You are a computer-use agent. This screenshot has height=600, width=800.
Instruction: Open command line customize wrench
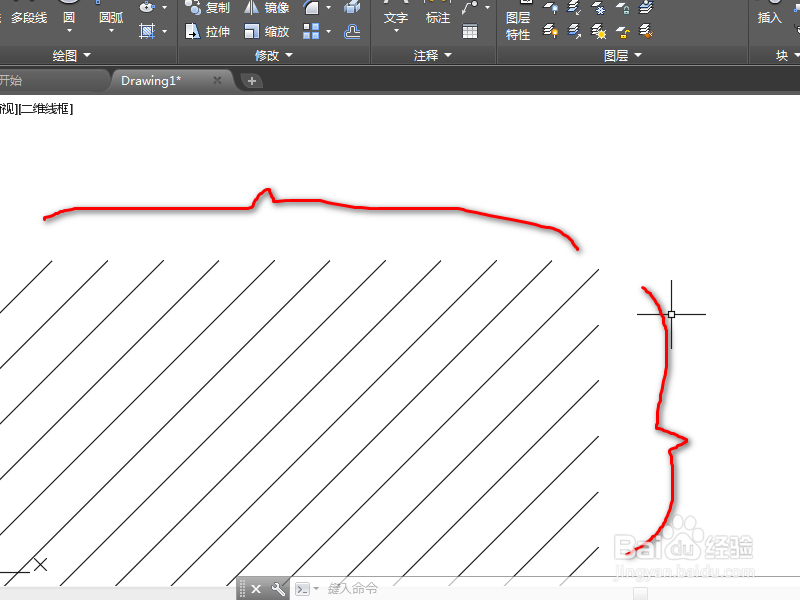278,589
